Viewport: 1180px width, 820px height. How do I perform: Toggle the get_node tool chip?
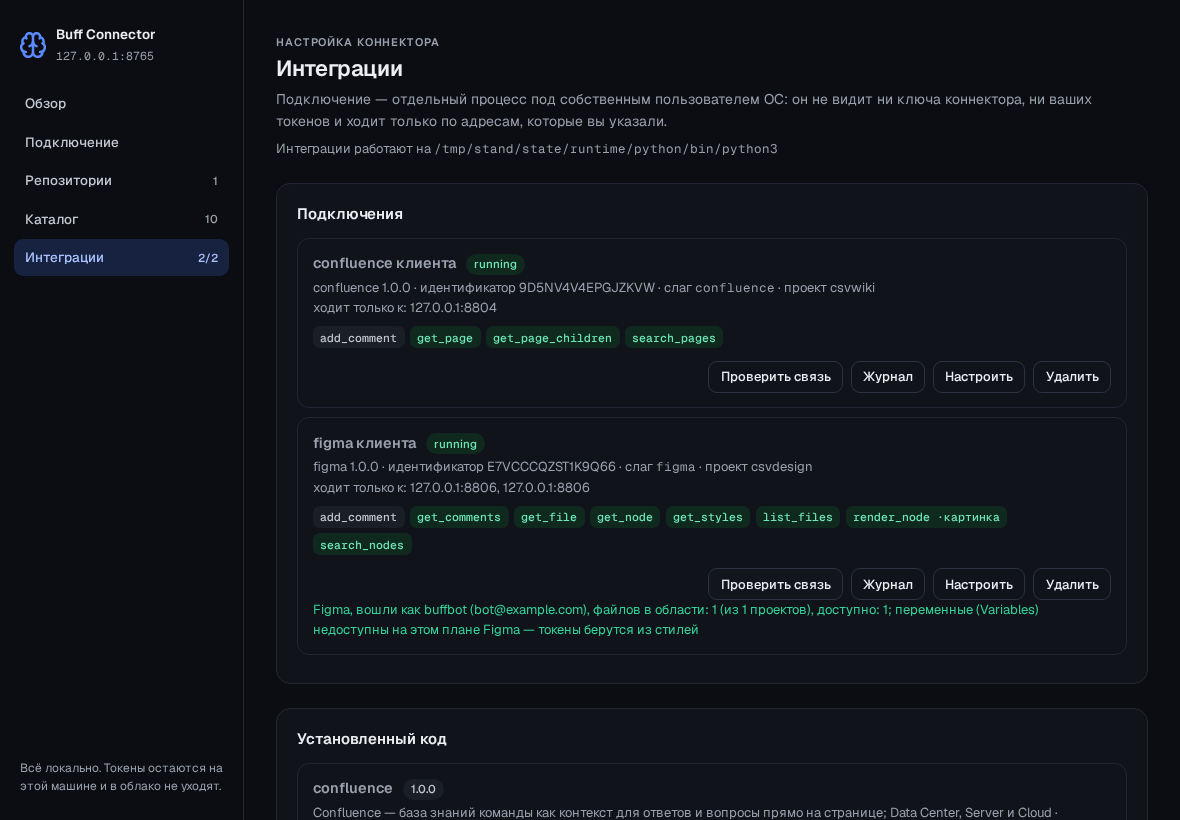(x=625, y=517)
